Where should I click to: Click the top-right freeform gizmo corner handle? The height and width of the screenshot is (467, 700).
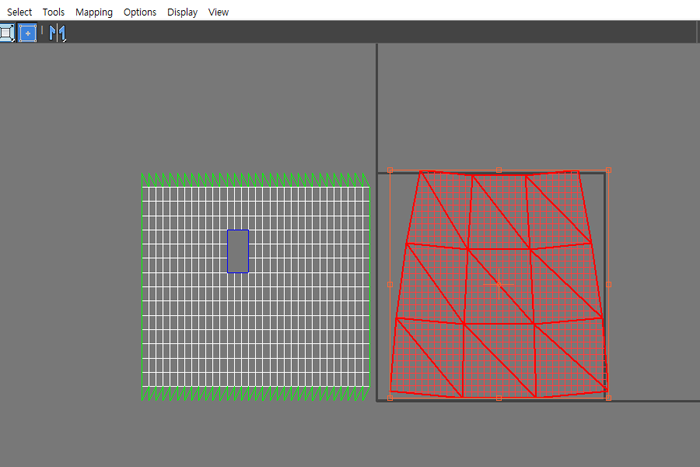(608, 170)
